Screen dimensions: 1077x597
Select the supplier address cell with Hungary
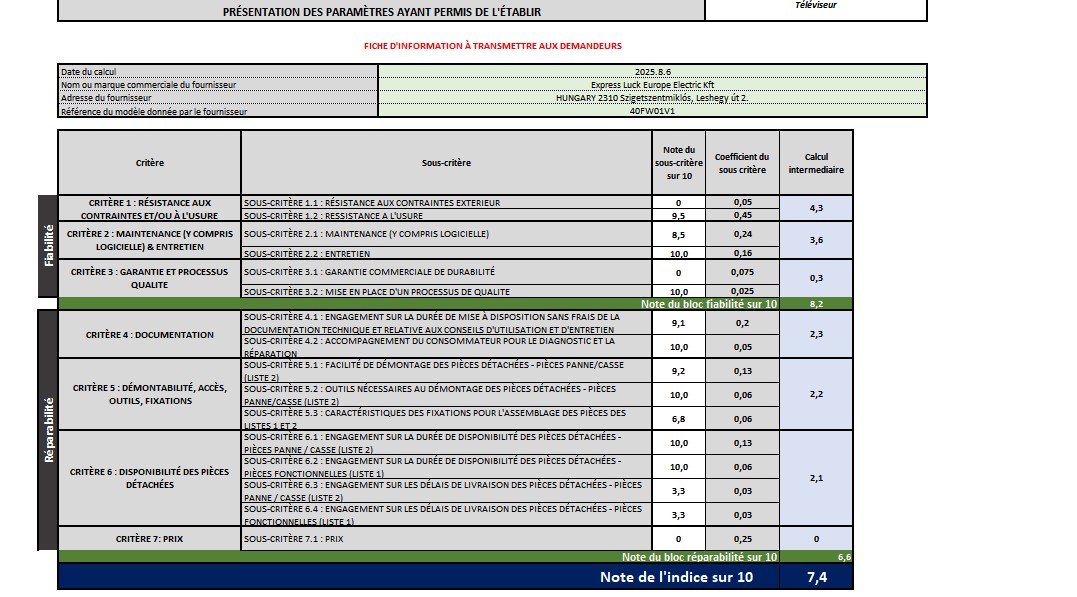(652, 98)
